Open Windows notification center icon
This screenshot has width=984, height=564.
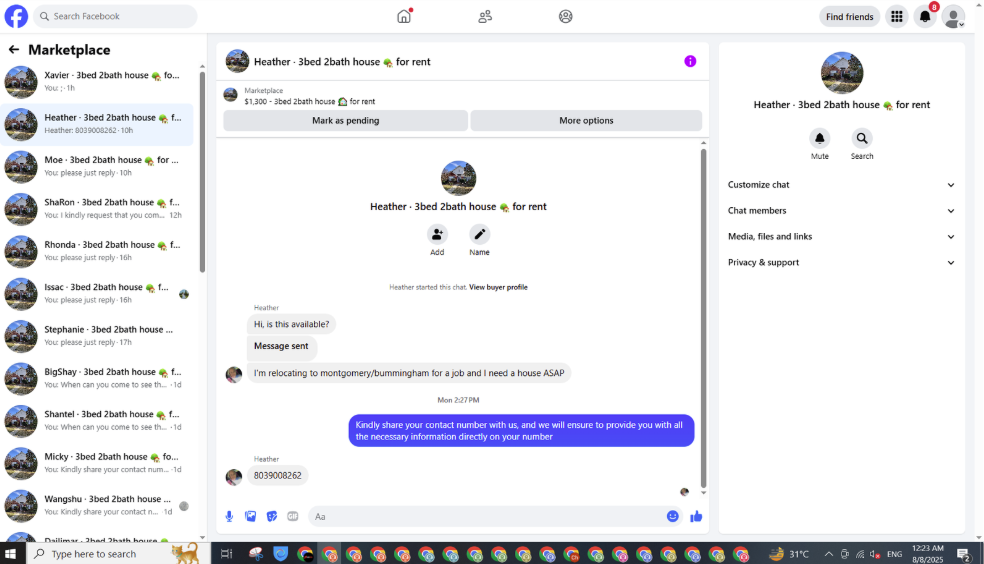pyautogui.click(x=964, y=554)
